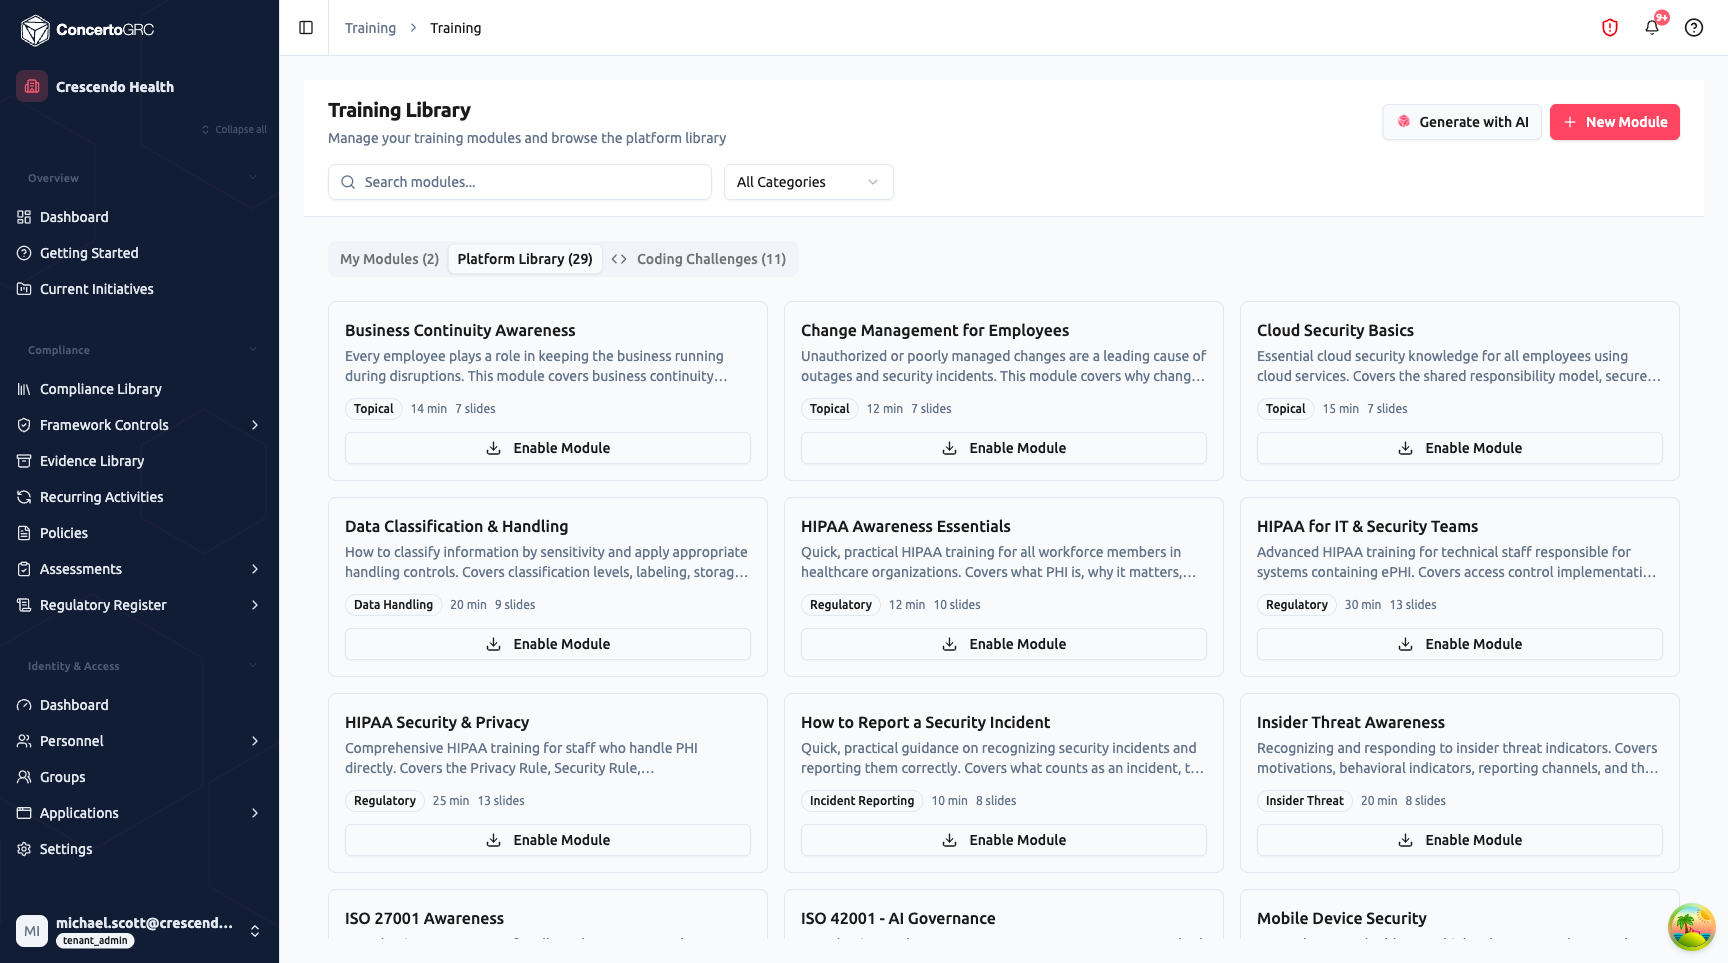Click Collapse all in the sidebar
Viewport: 1728px width, 963px height.
[x=234, y=129]
